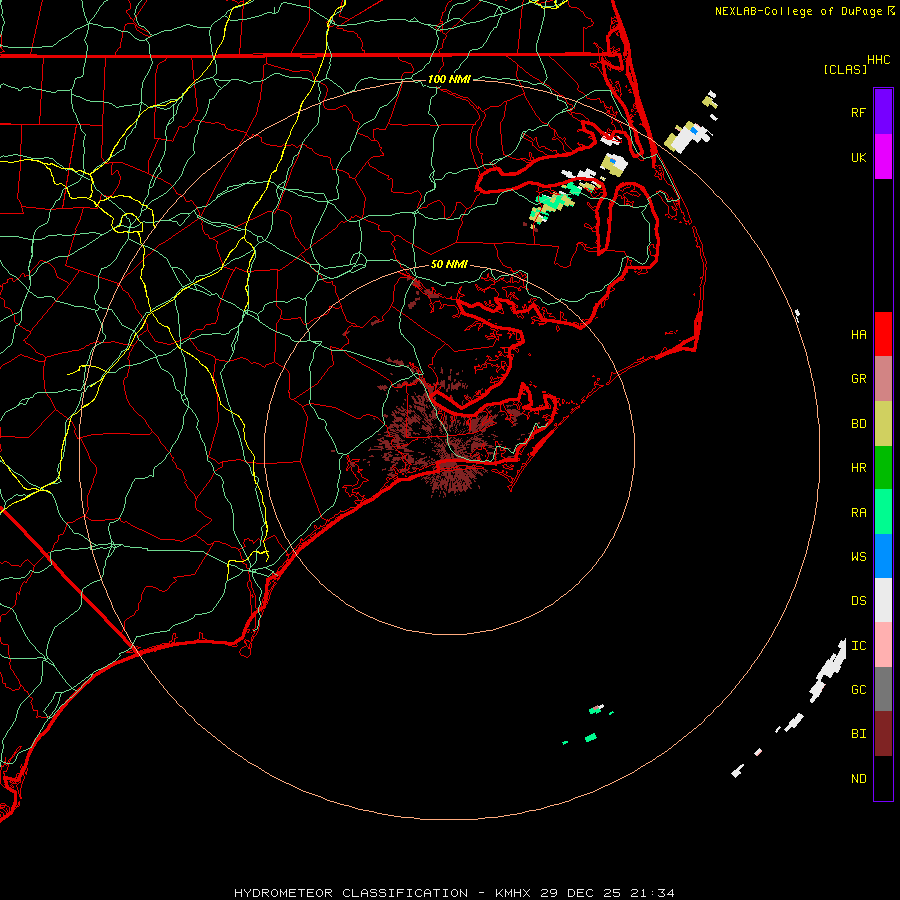Pick the HR green legend swatch

click(883, 468)
